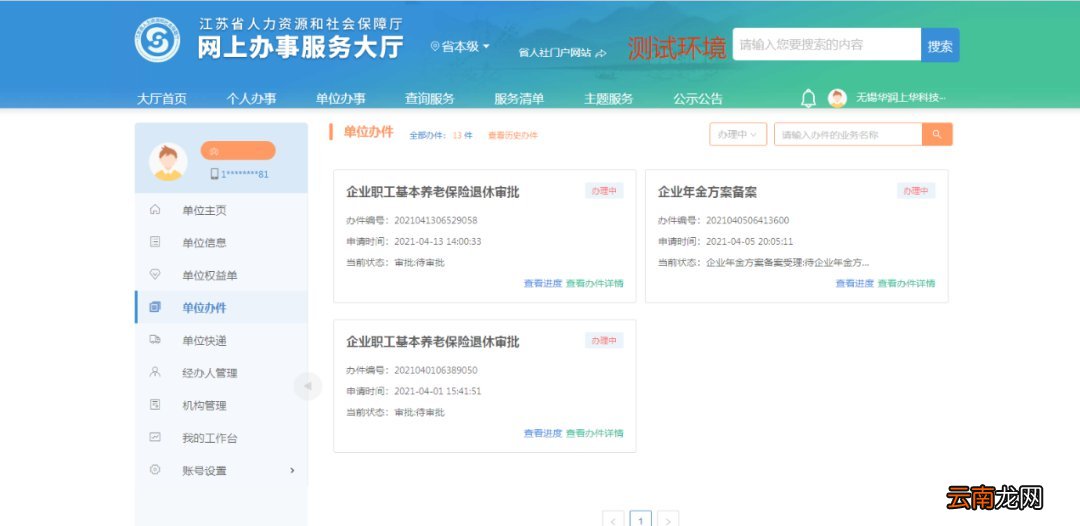Click the 无锡华润上华科技 account name
The height and width of the screenshot is (526, 1080).
tap(901, 98)
